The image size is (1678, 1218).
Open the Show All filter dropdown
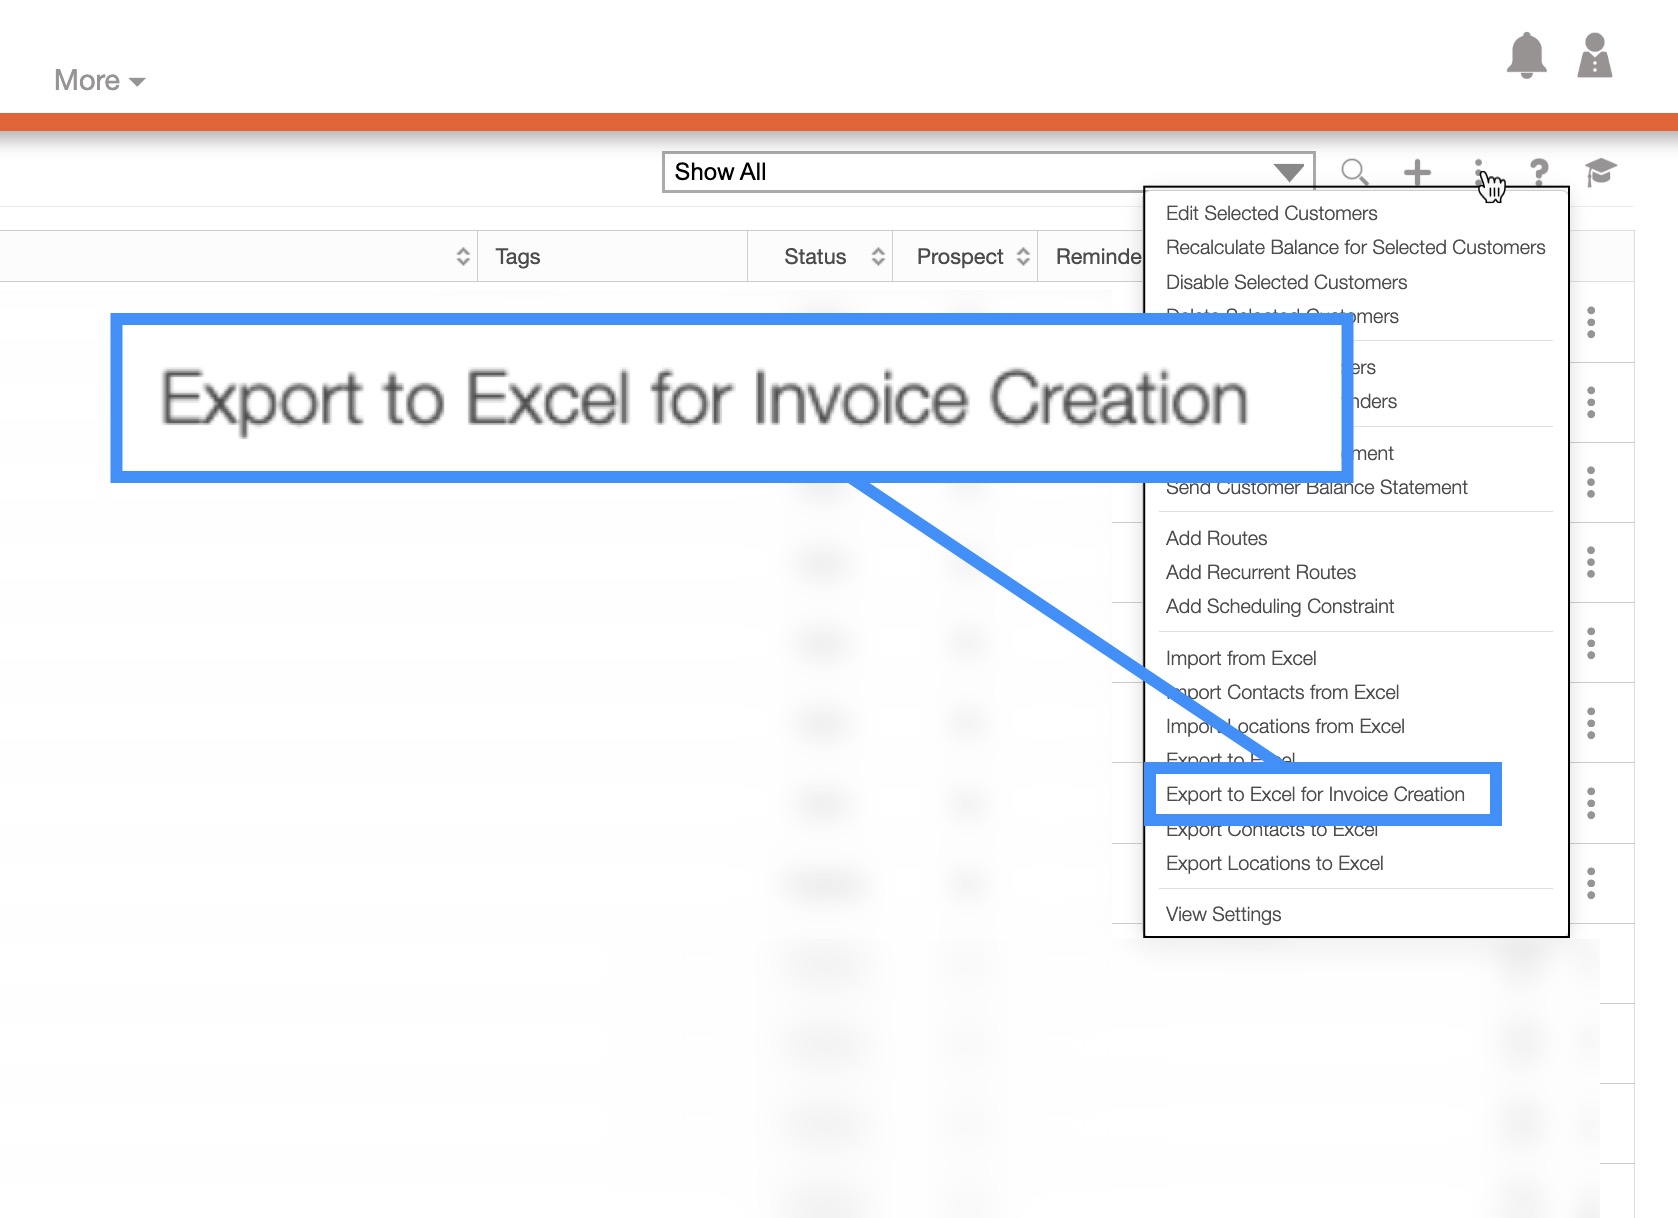(987, 172)
